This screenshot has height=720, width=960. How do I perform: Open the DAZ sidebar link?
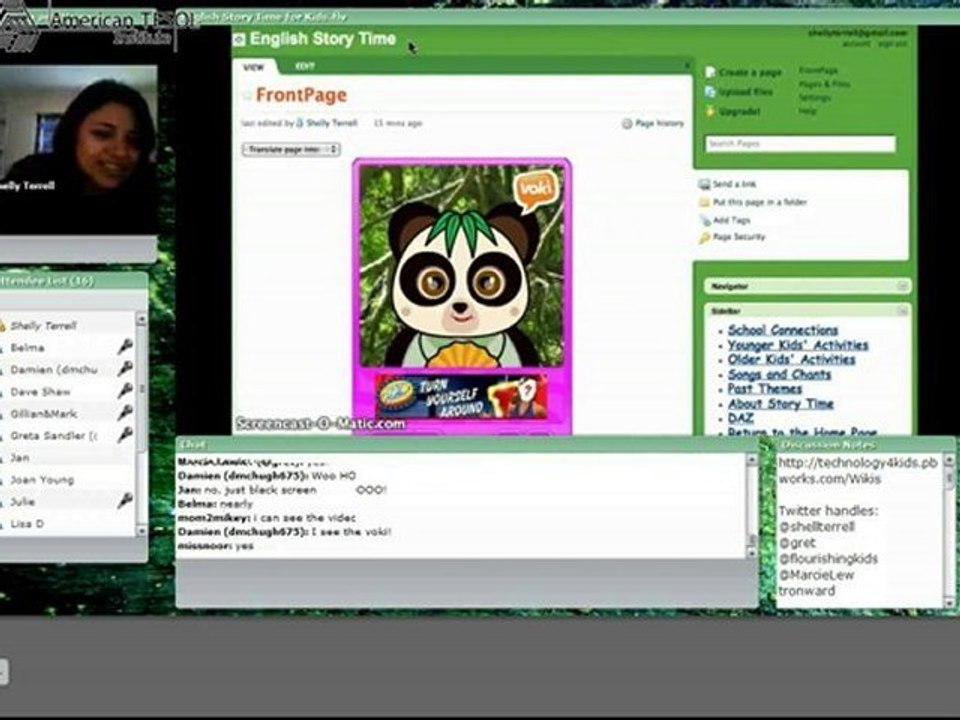pos(740,418)
